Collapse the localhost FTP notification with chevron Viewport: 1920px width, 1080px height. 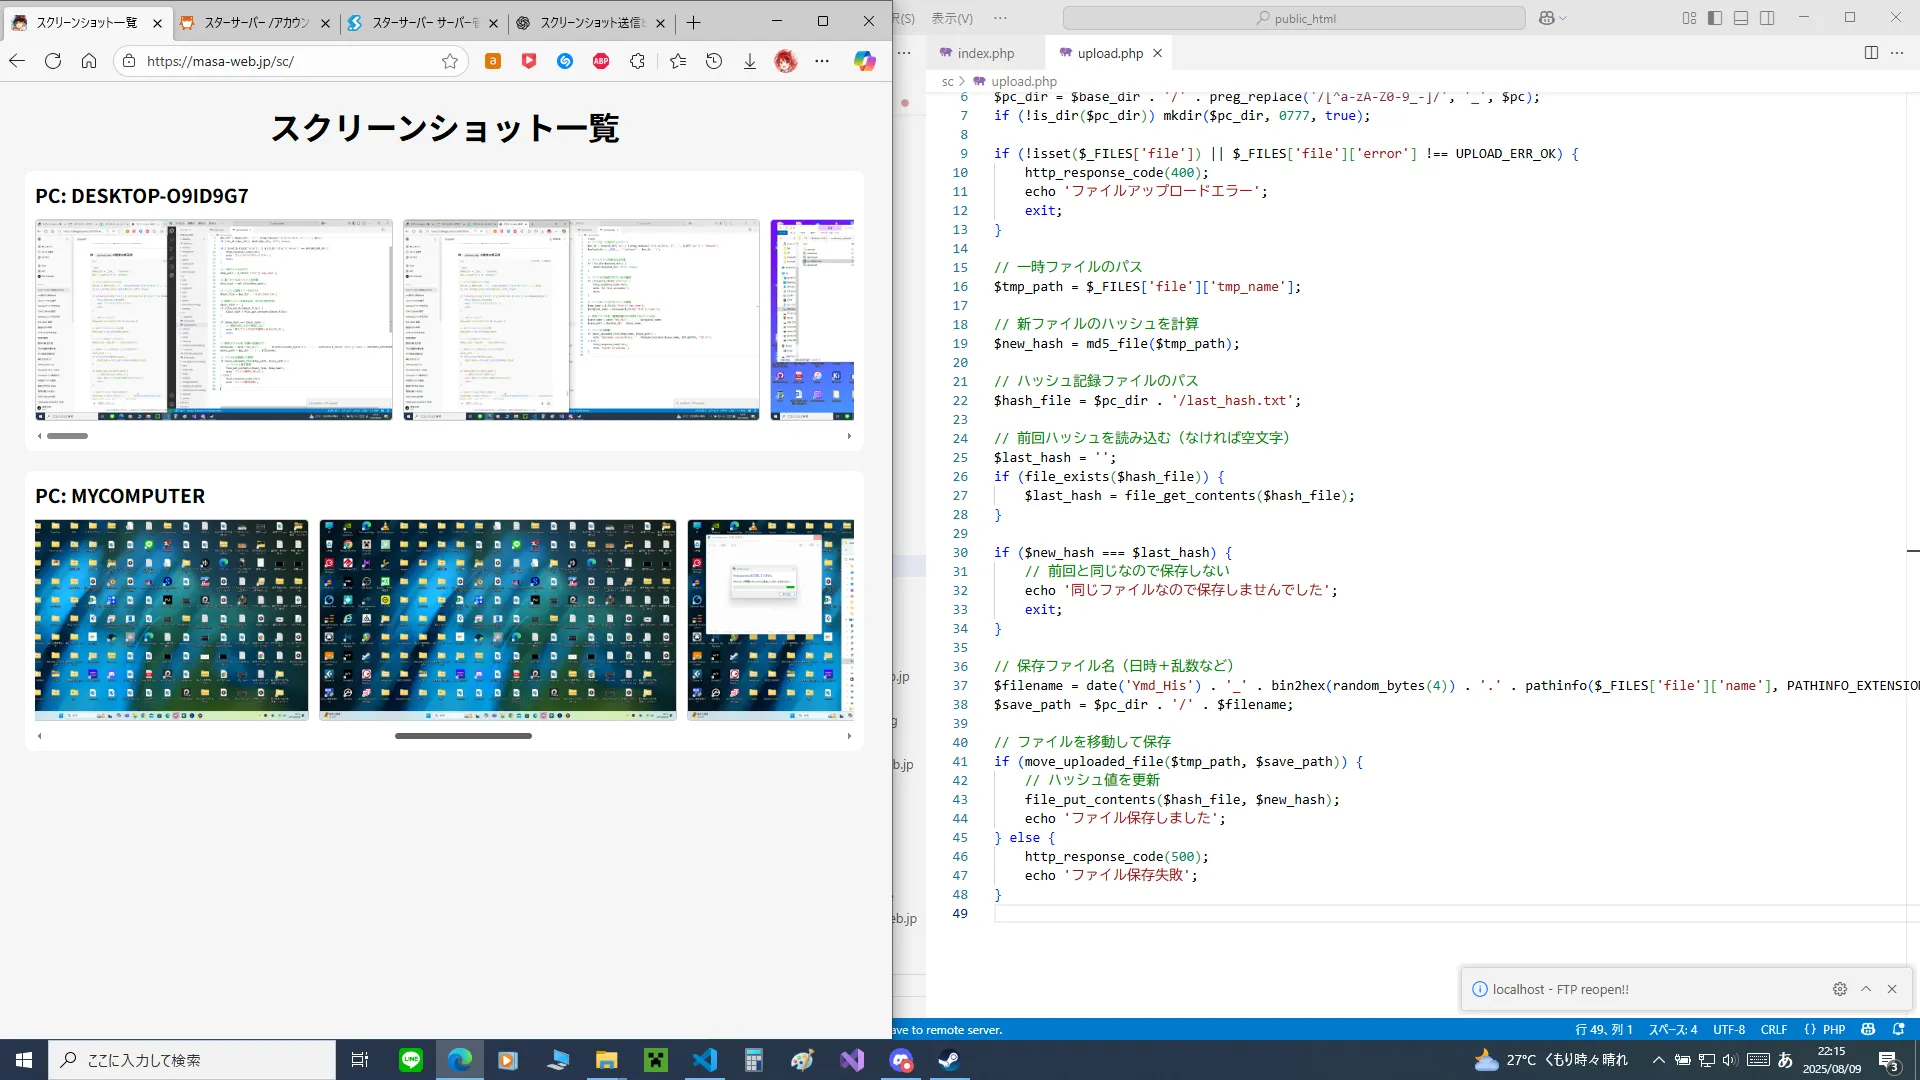(x=1866, y=989)
